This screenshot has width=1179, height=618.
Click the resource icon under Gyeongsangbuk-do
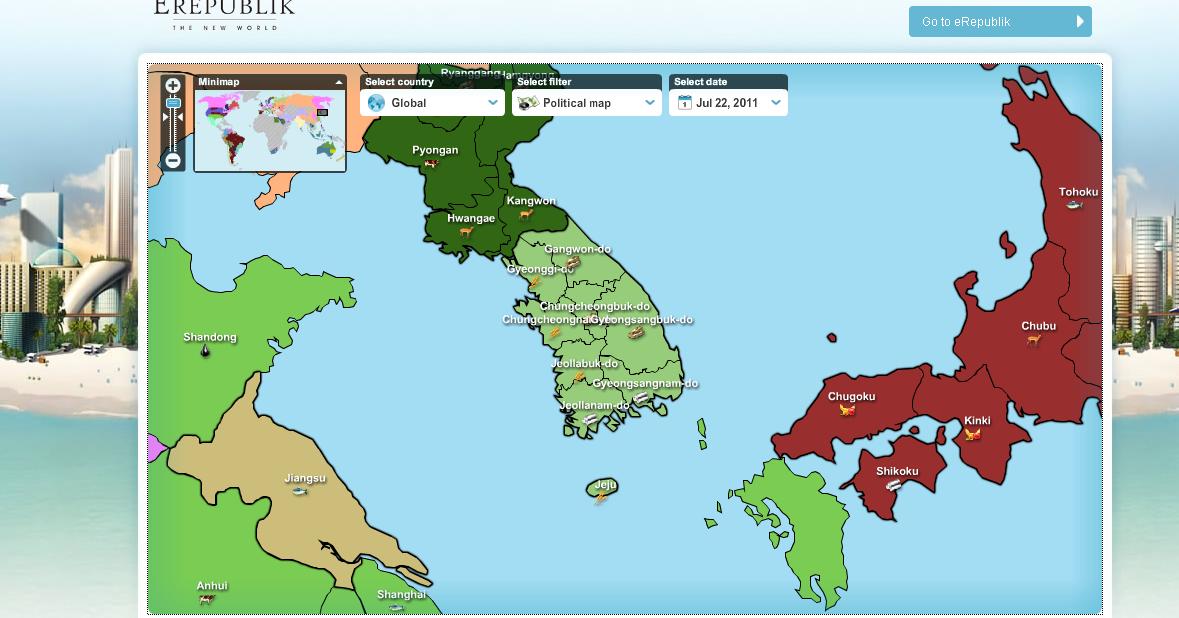(635, 332)
